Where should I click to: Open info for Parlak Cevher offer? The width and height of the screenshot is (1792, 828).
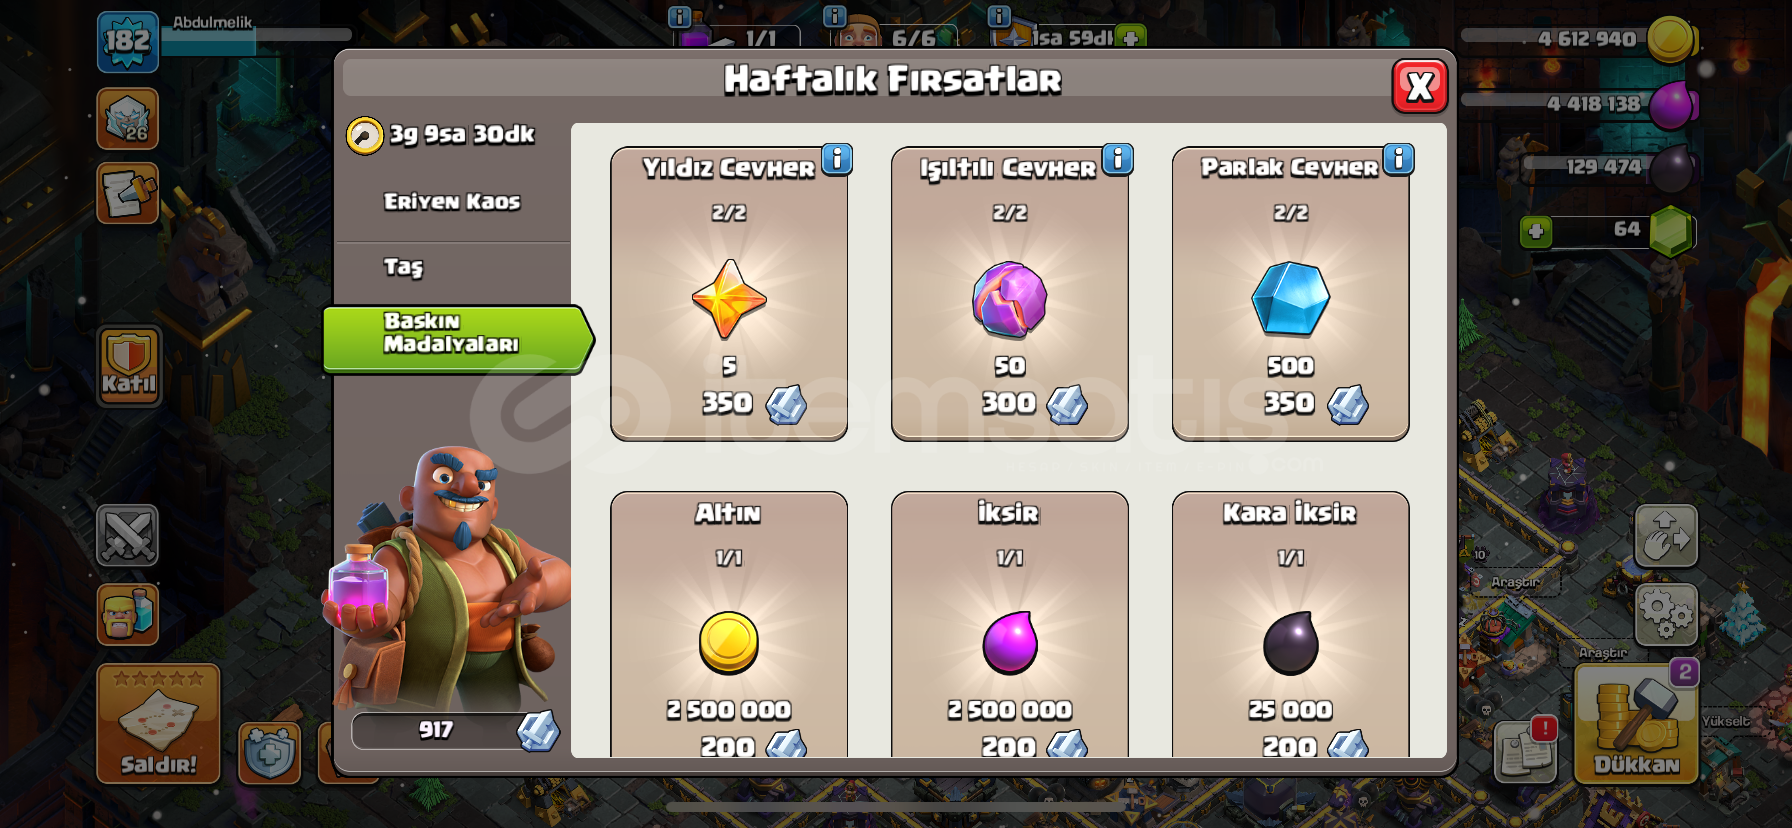tap(1399, 159)
